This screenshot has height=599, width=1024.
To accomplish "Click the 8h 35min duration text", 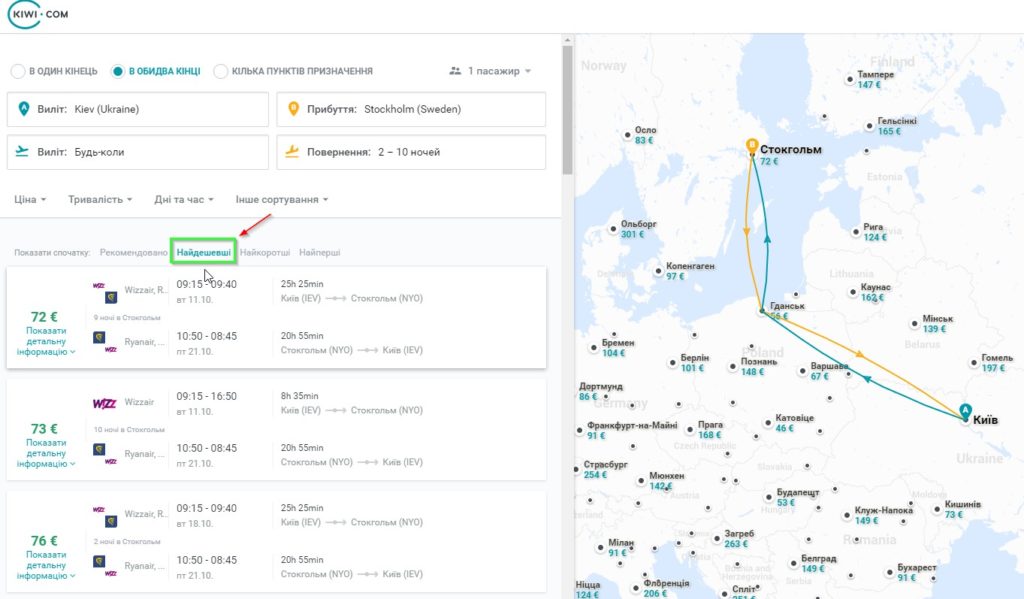I will click(x=299, y=396).
